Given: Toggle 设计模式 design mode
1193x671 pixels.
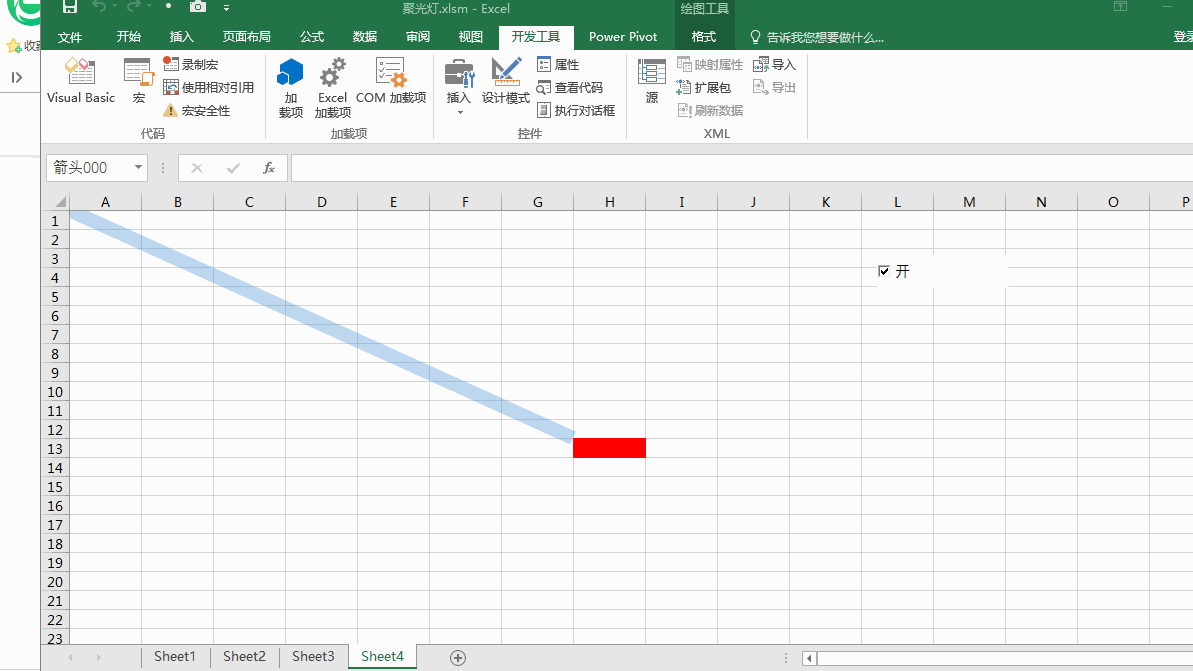Looking at the screenshot, I should tap(506, 81).
